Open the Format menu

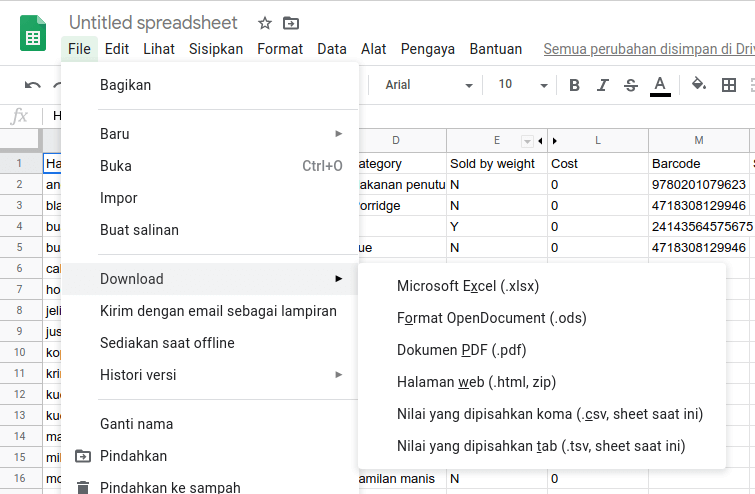point(280,49)
